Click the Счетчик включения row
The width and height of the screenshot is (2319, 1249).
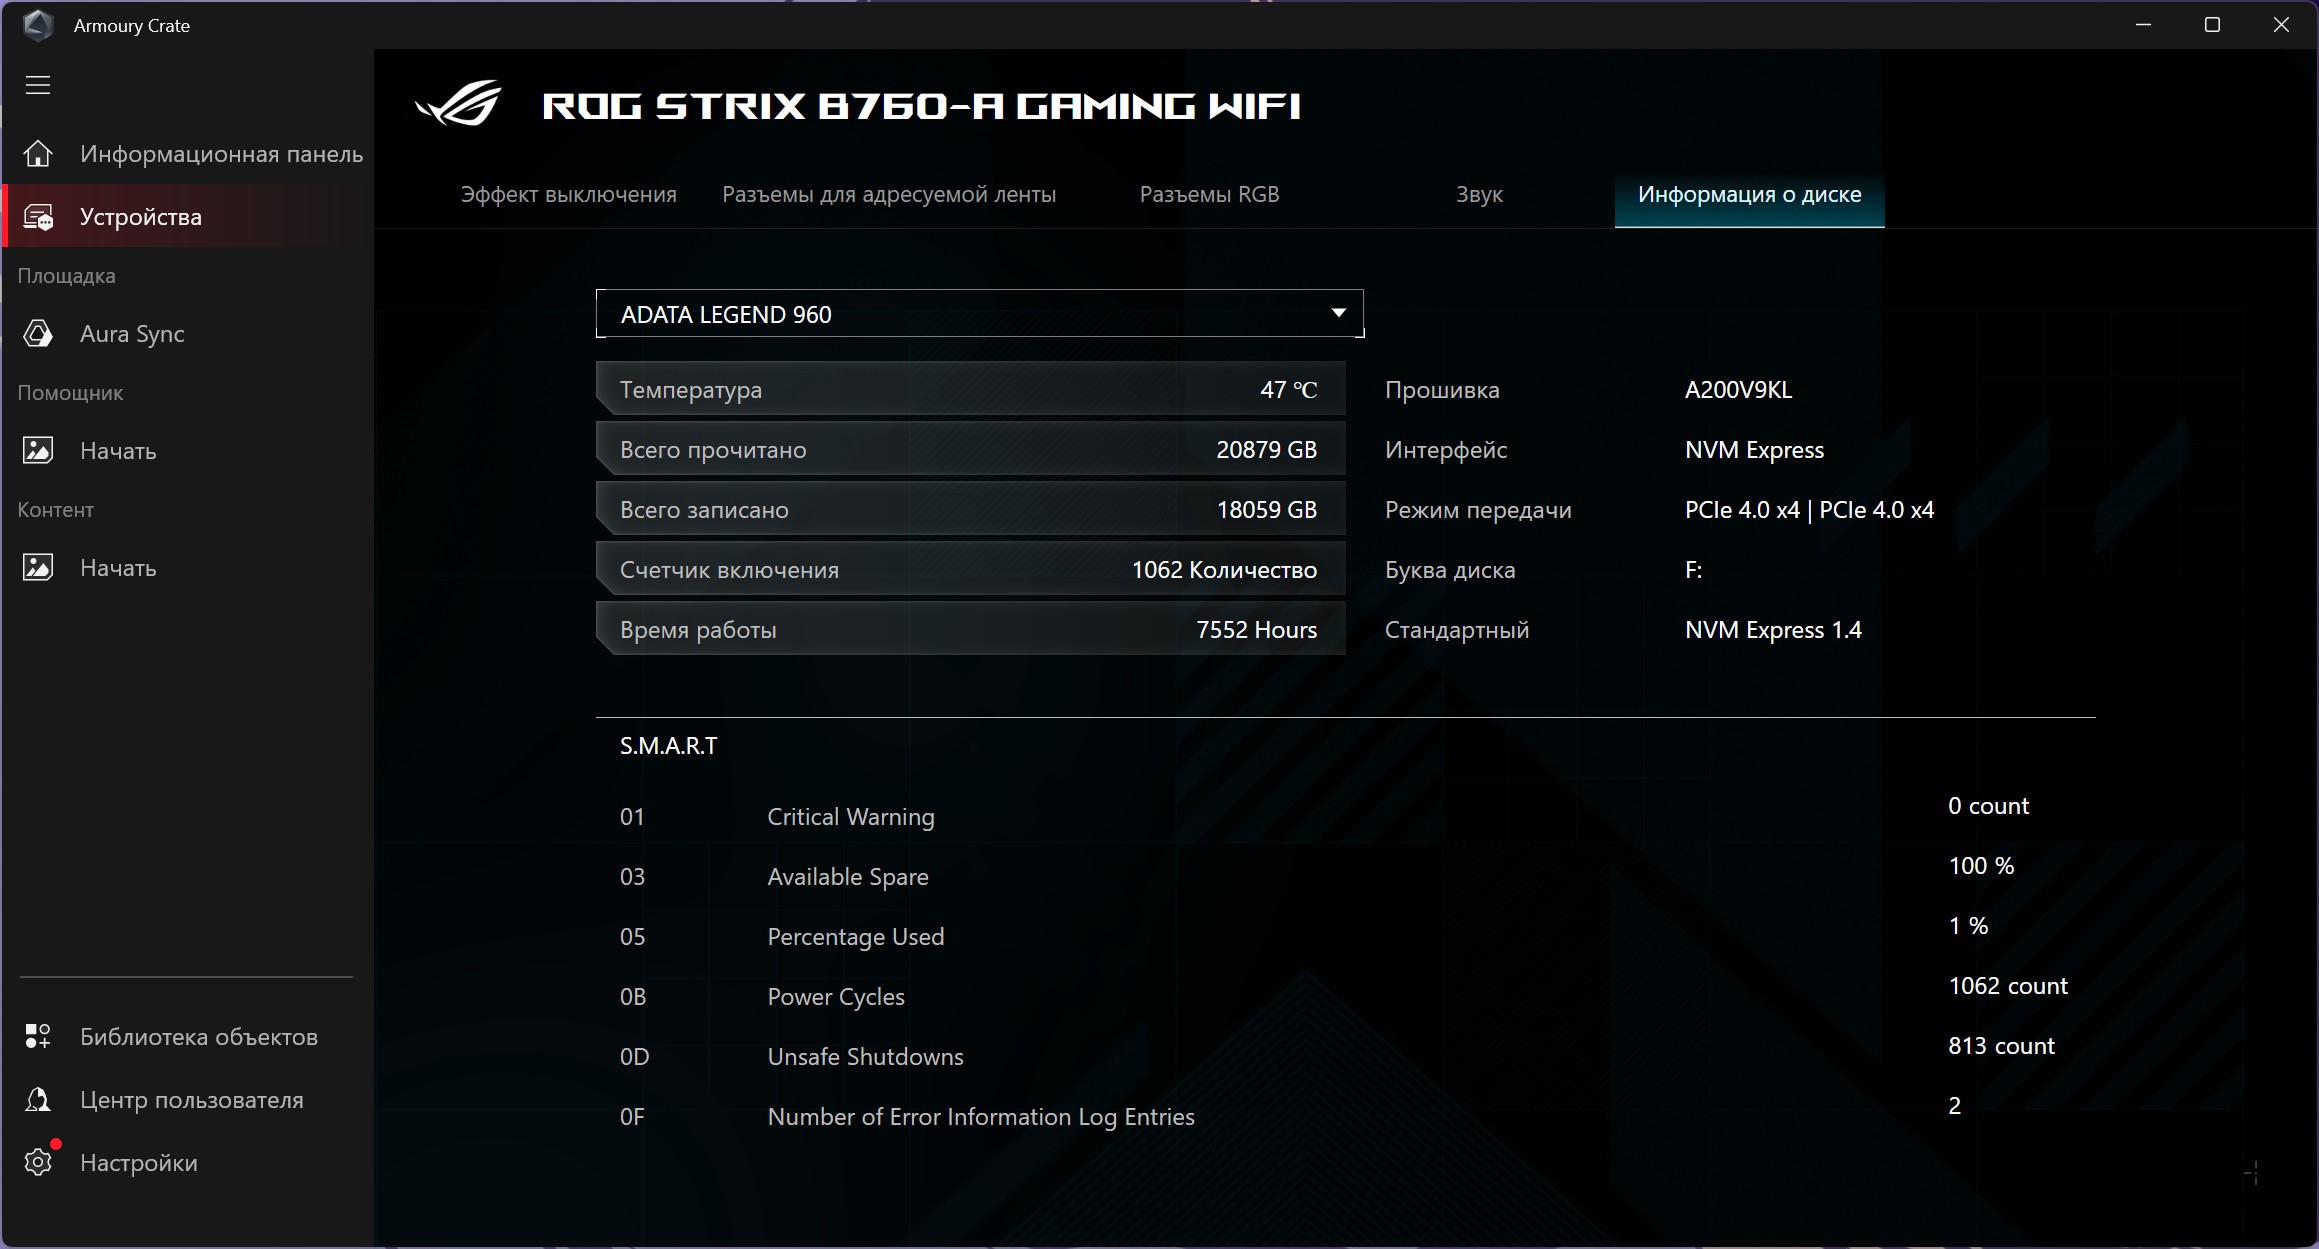click(970, 569)
